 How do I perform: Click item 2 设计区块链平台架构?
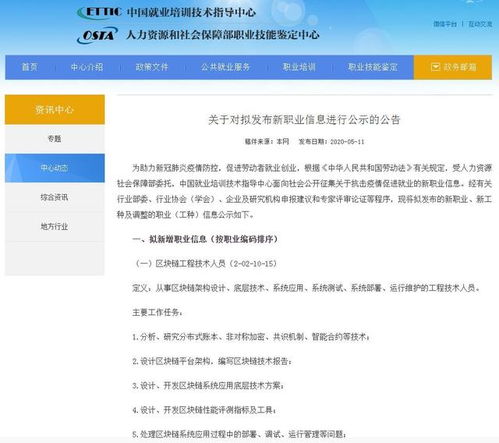(x=212, y=361)
